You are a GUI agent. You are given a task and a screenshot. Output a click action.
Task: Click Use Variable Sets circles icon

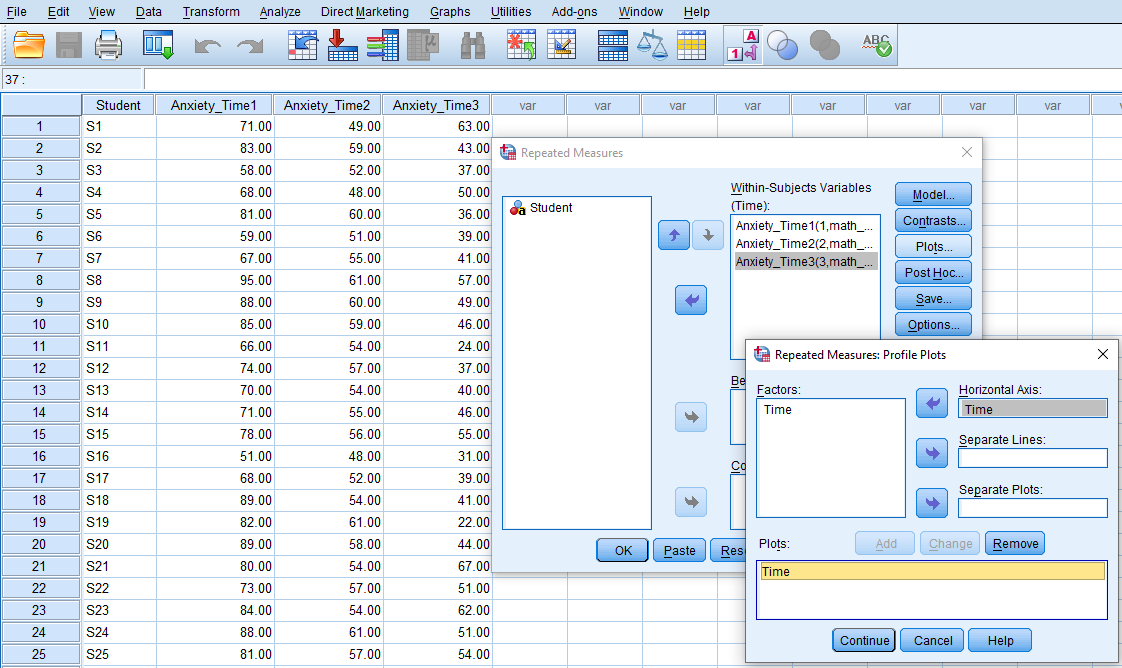click(x=782, y=45)
